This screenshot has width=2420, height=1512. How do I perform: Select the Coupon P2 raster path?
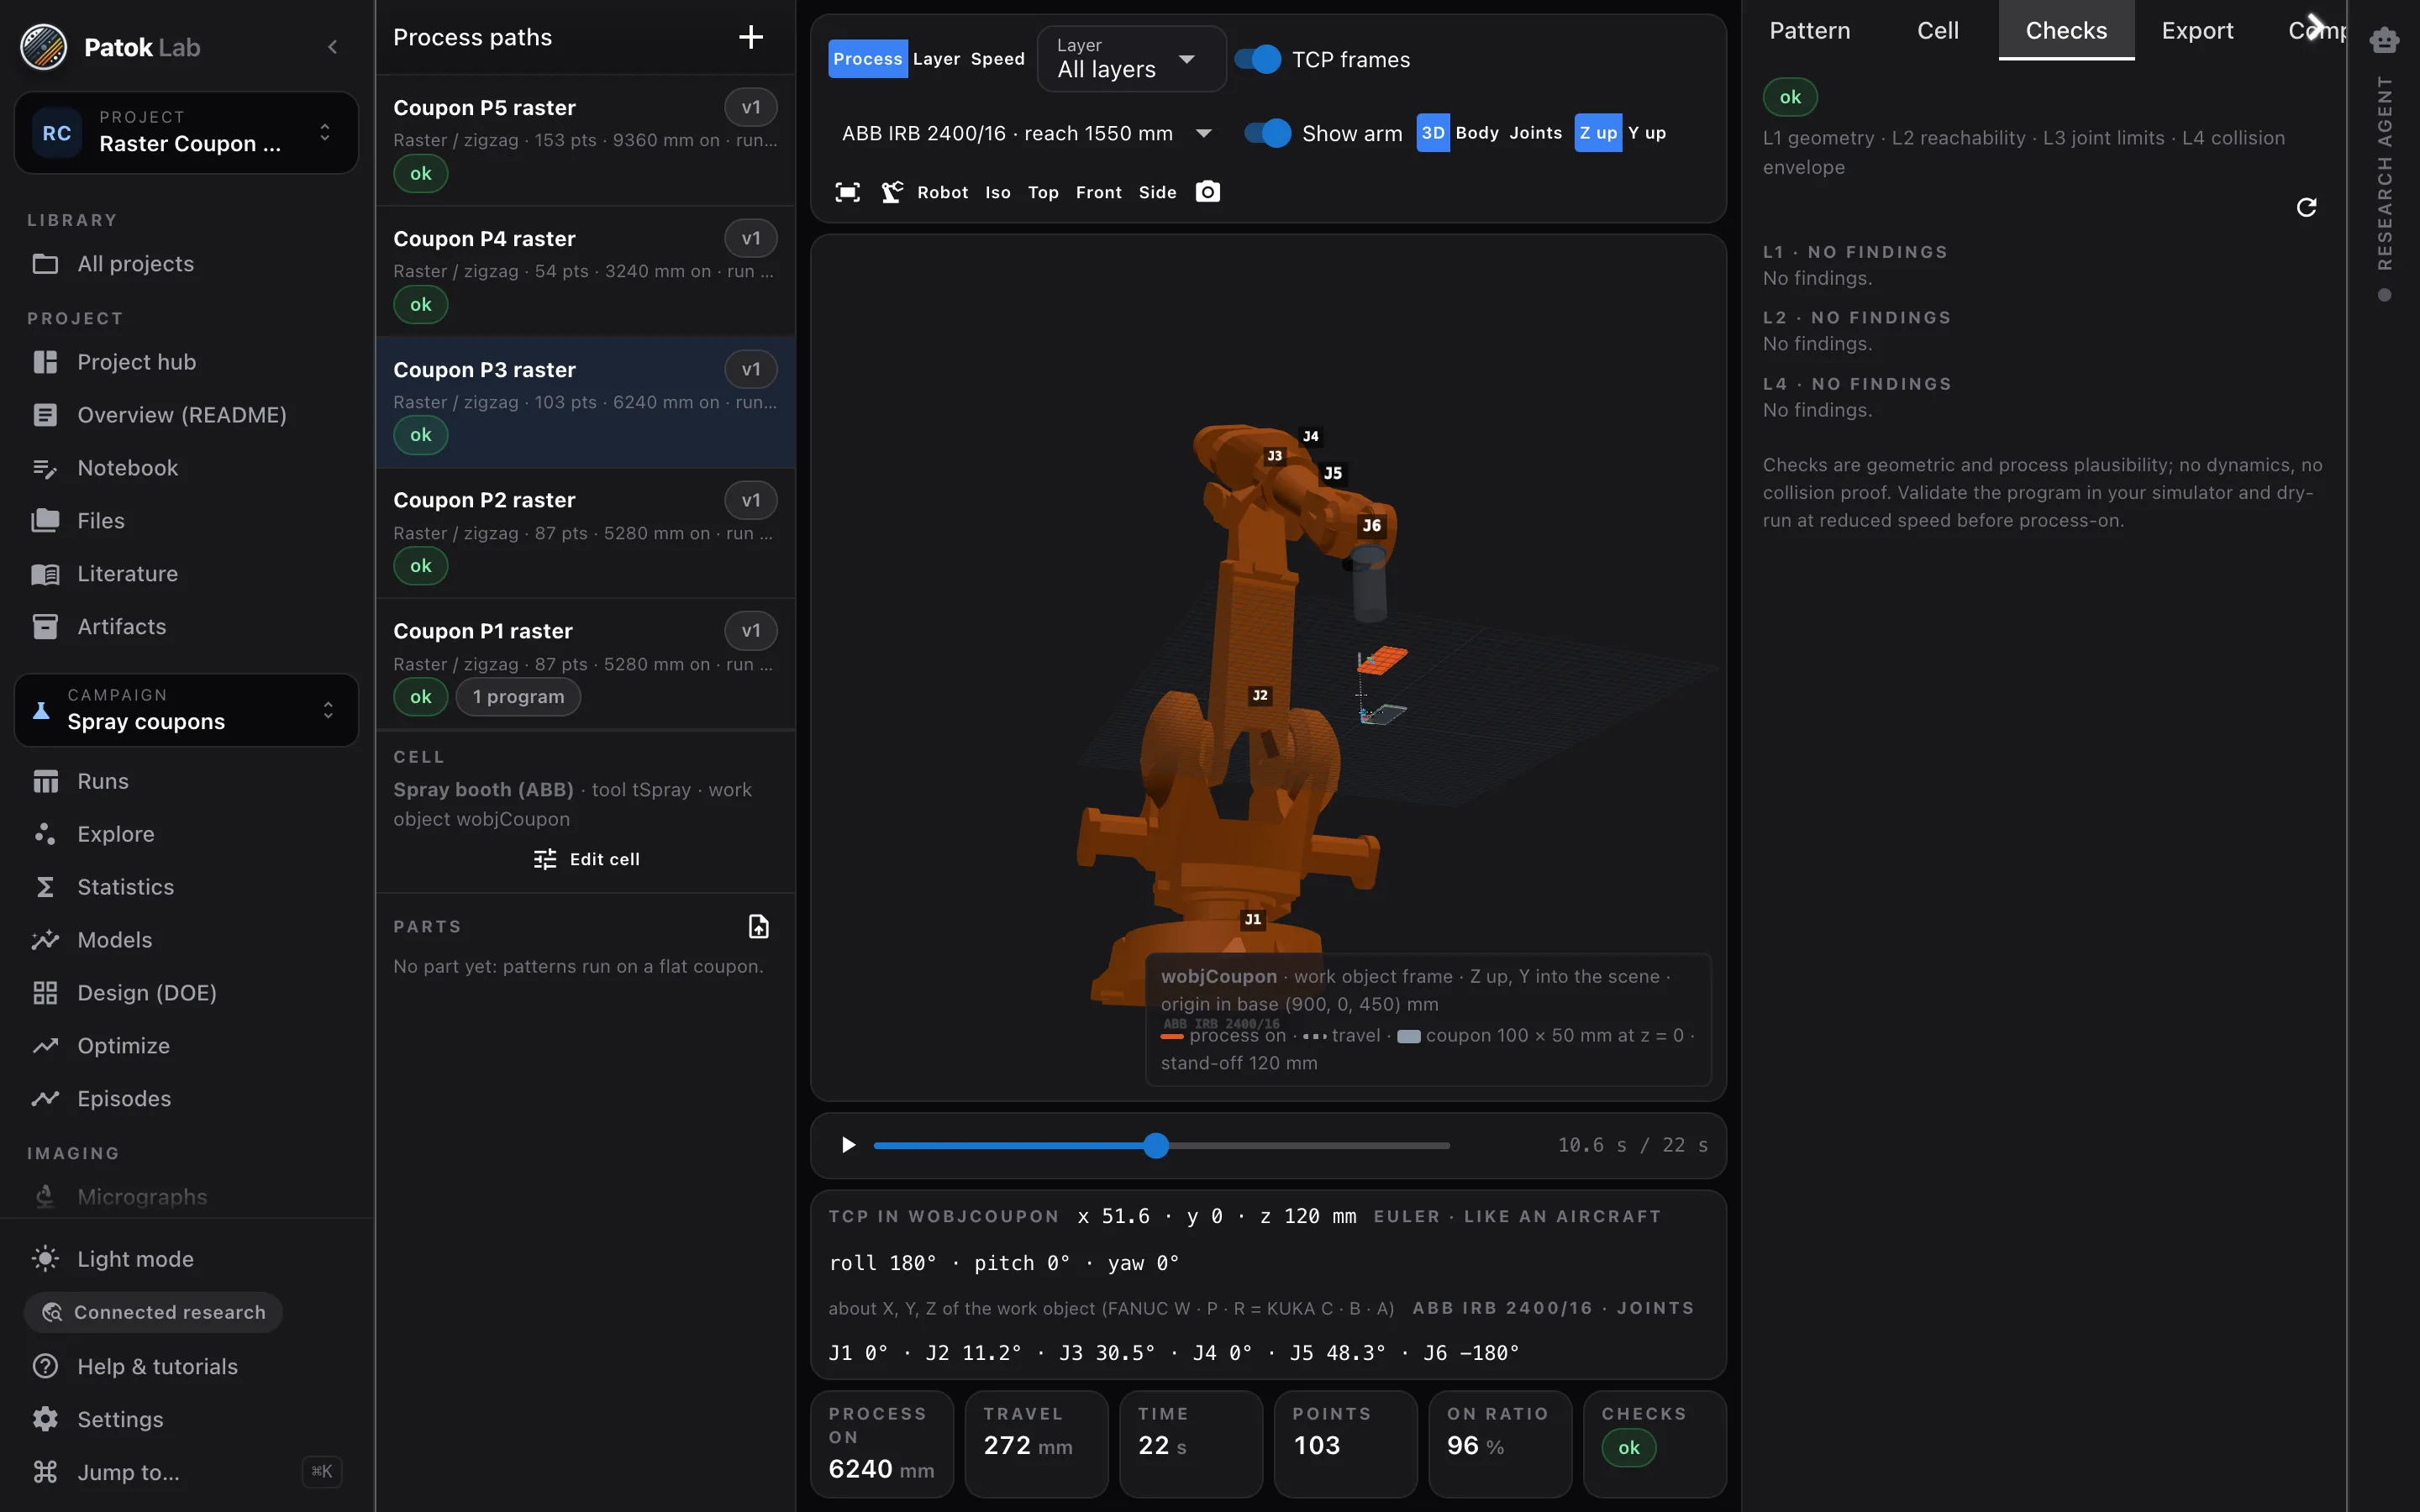tap(585, 533)
